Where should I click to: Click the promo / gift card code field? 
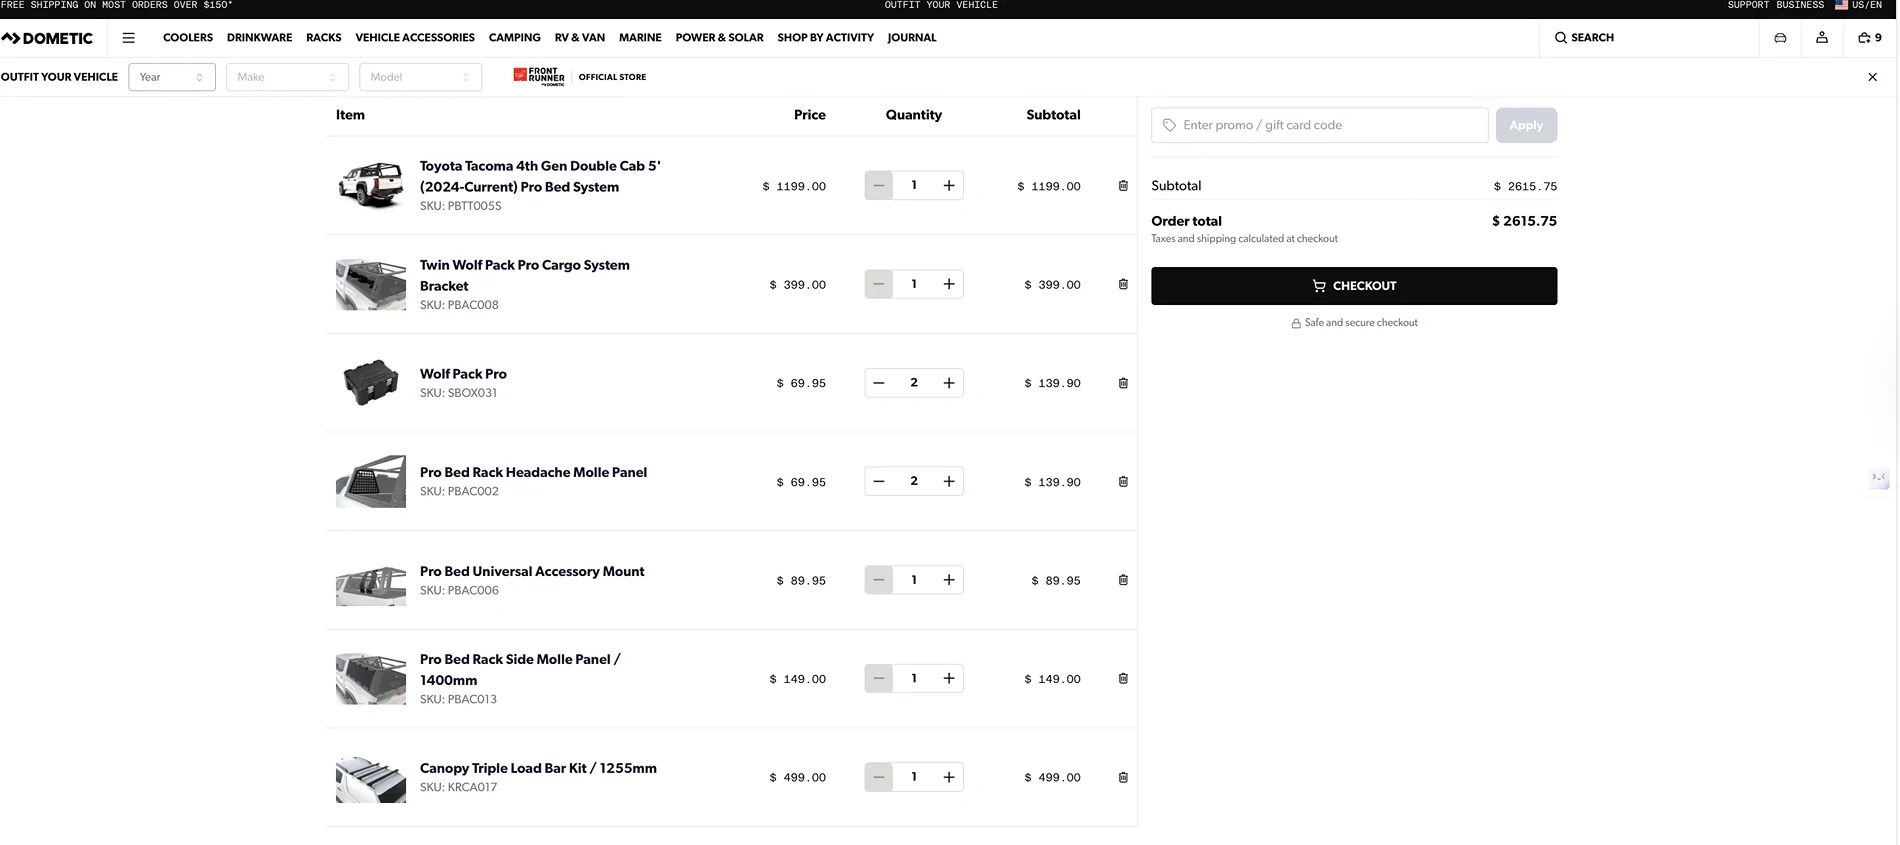coord(1320,125)
